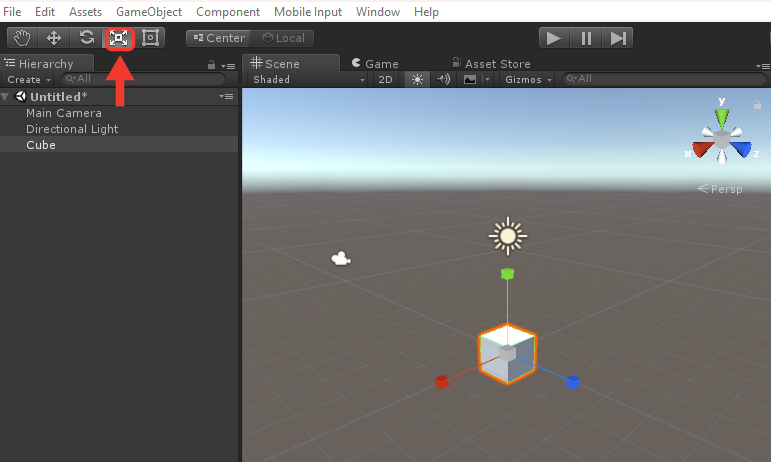Open the Mobile Input menu
The height and width of the screenshot is (462, 771).
click(x=308, y=12)
